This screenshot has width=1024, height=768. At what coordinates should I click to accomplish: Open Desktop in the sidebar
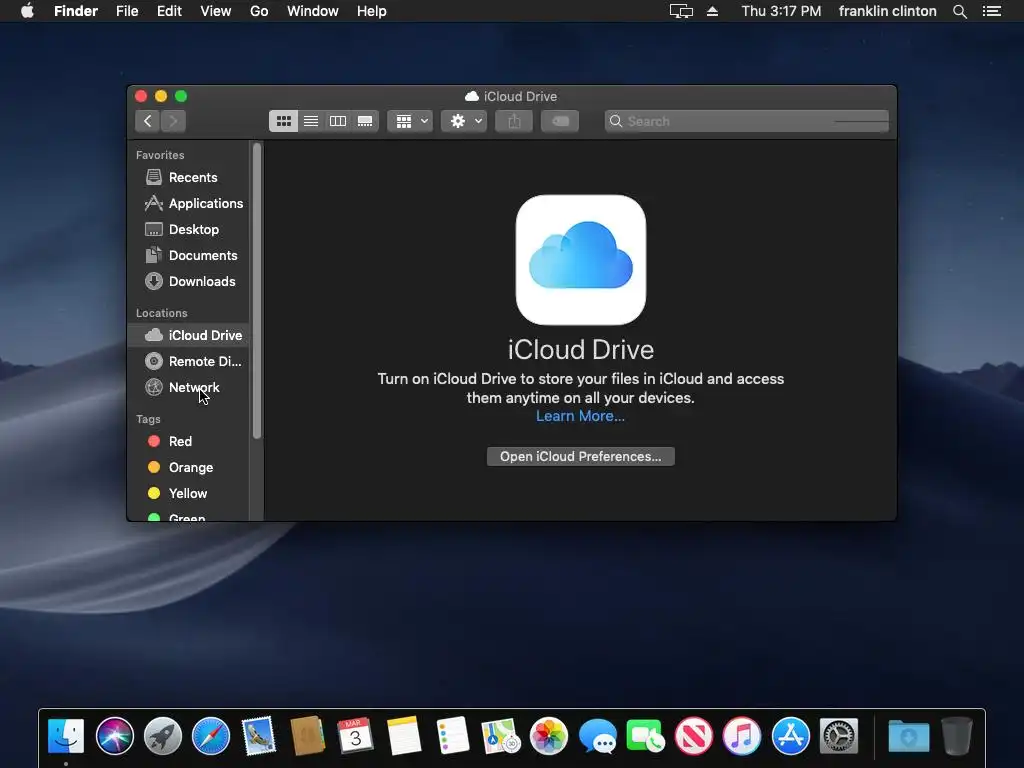point(189,229)
